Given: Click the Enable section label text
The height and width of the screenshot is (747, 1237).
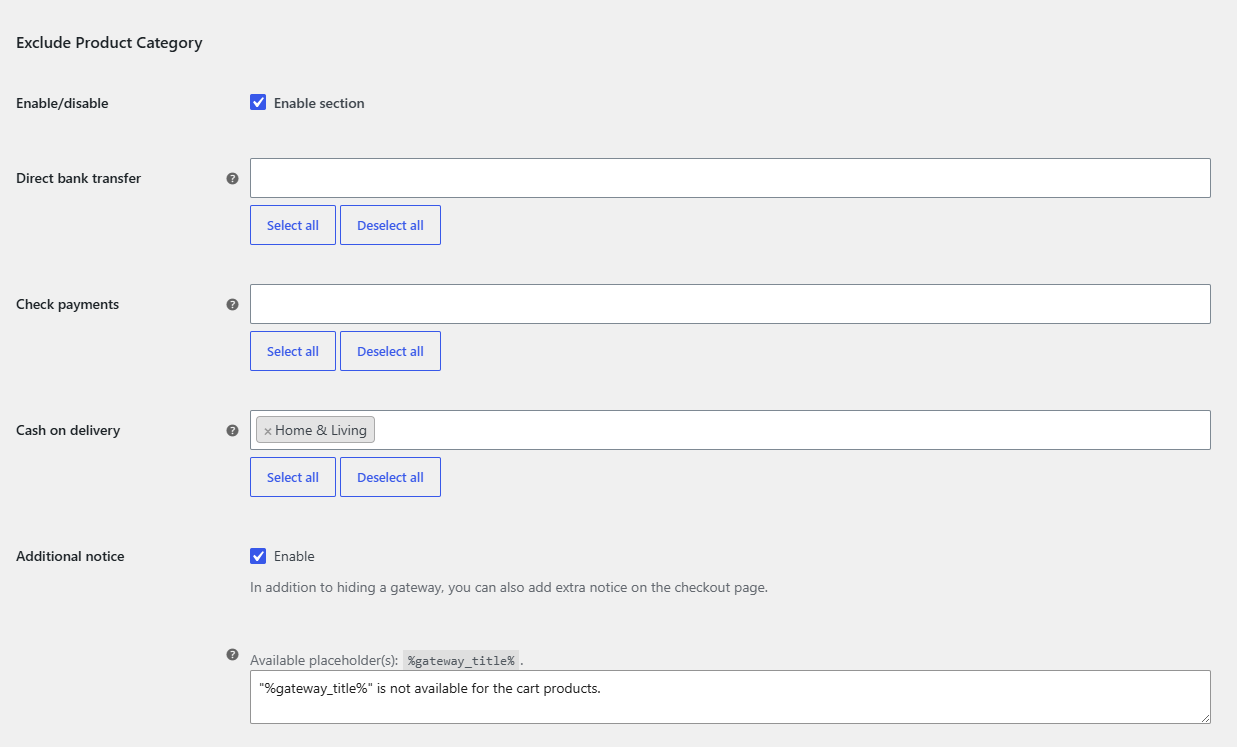Looking at the screenshot, I should 319,103.
